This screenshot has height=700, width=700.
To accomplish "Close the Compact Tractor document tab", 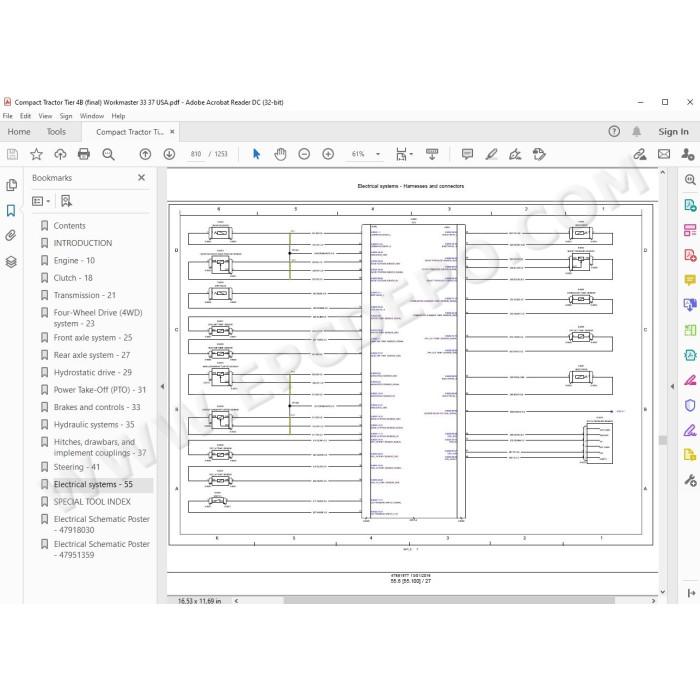I will [x=172, y=132].
